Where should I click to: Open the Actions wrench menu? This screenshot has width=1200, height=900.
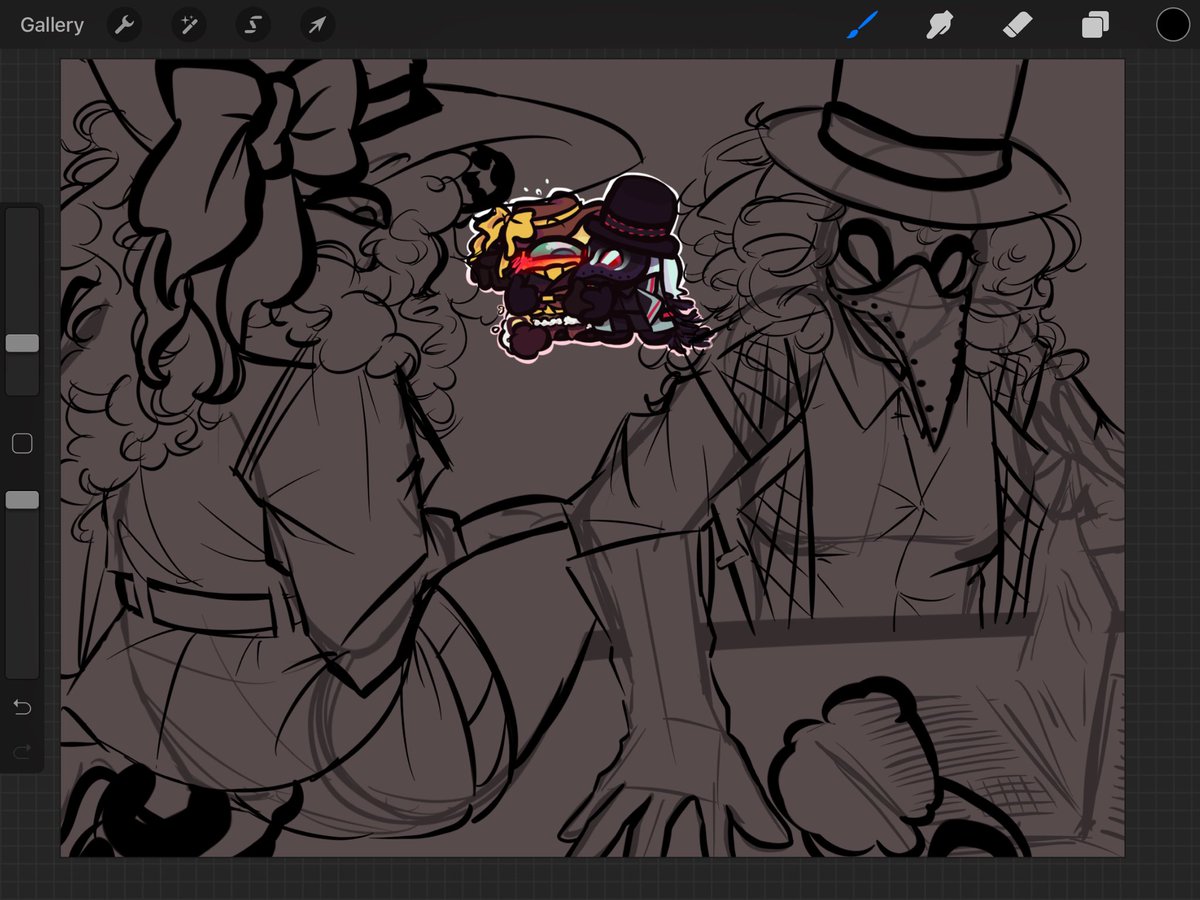point(124,25)
